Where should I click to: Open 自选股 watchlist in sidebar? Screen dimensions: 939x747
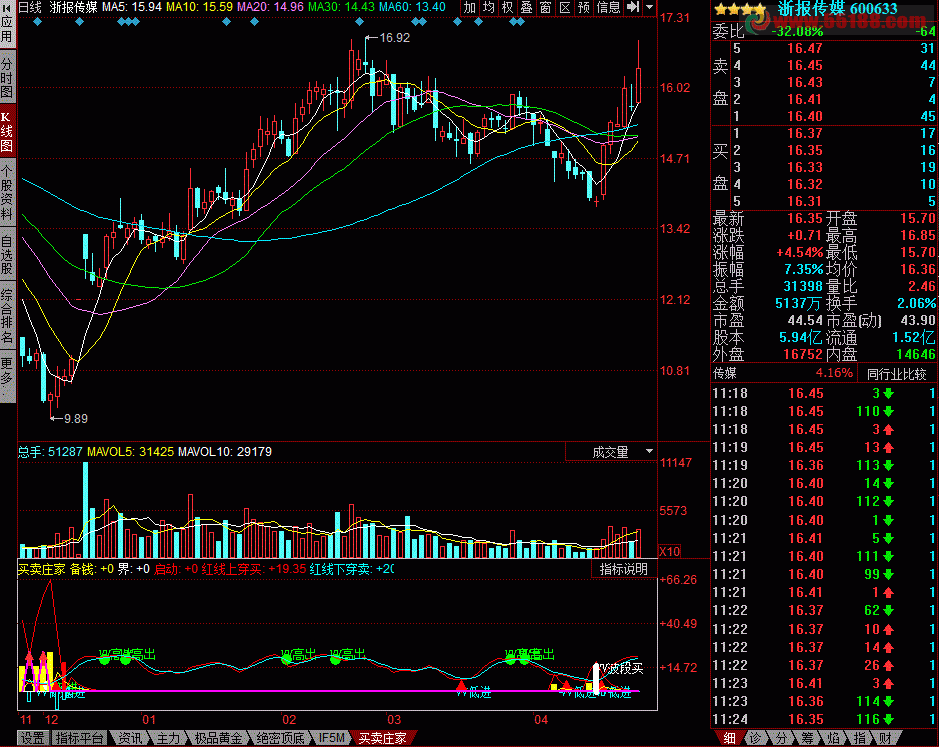tap(7, 255)
